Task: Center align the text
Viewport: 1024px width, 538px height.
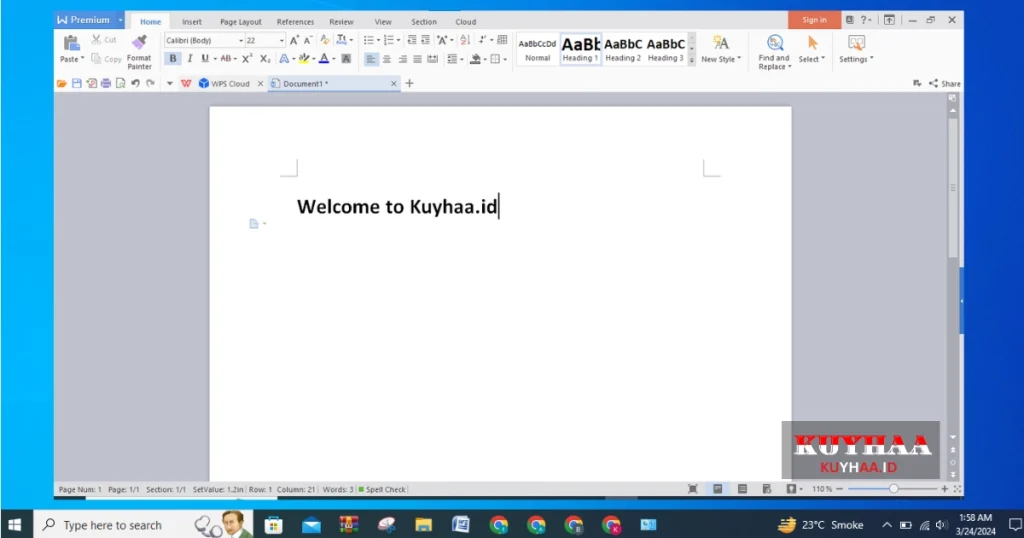Action: tap(387, 59)
